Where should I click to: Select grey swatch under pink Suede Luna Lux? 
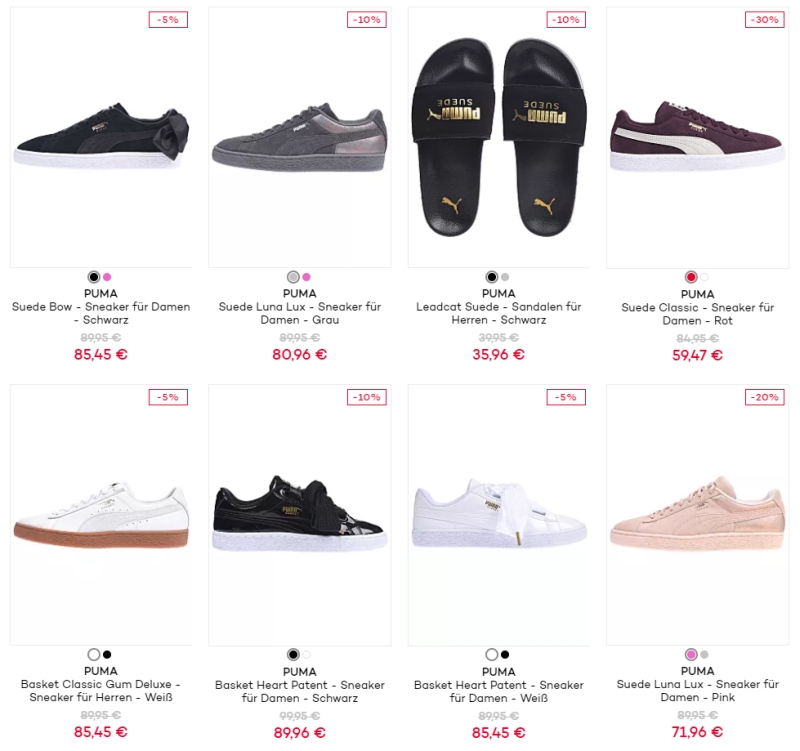pos(704,655)
